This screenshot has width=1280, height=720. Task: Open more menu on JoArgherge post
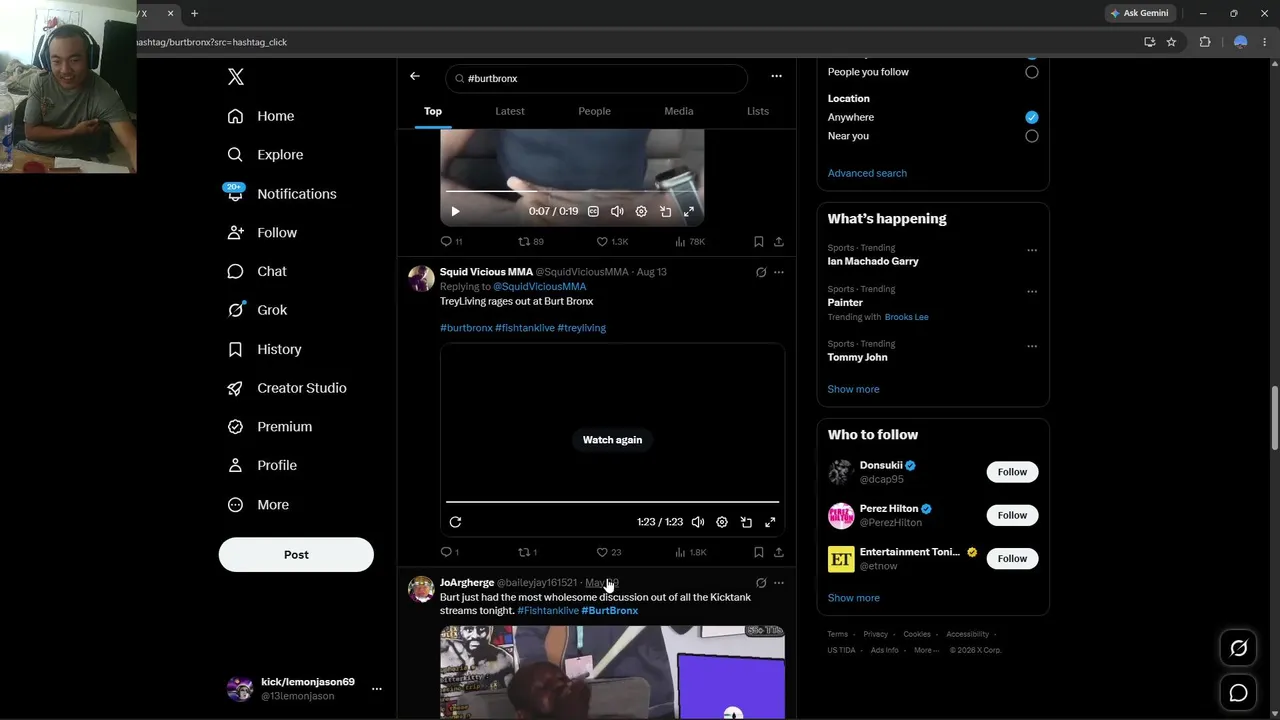pos(779,583)
